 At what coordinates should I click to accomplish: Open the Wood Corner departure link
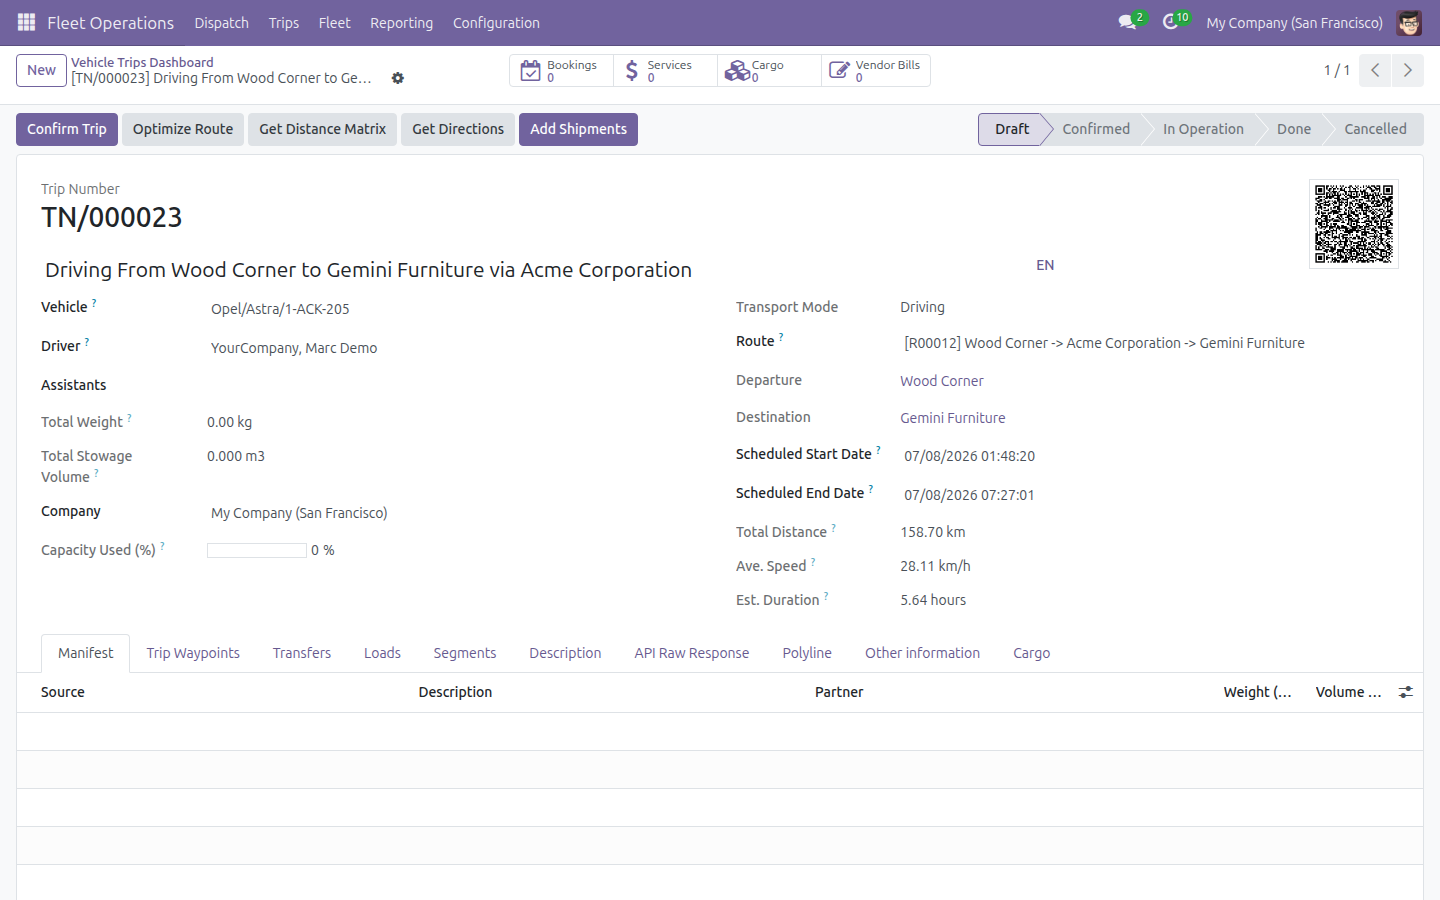pos(941,381)
